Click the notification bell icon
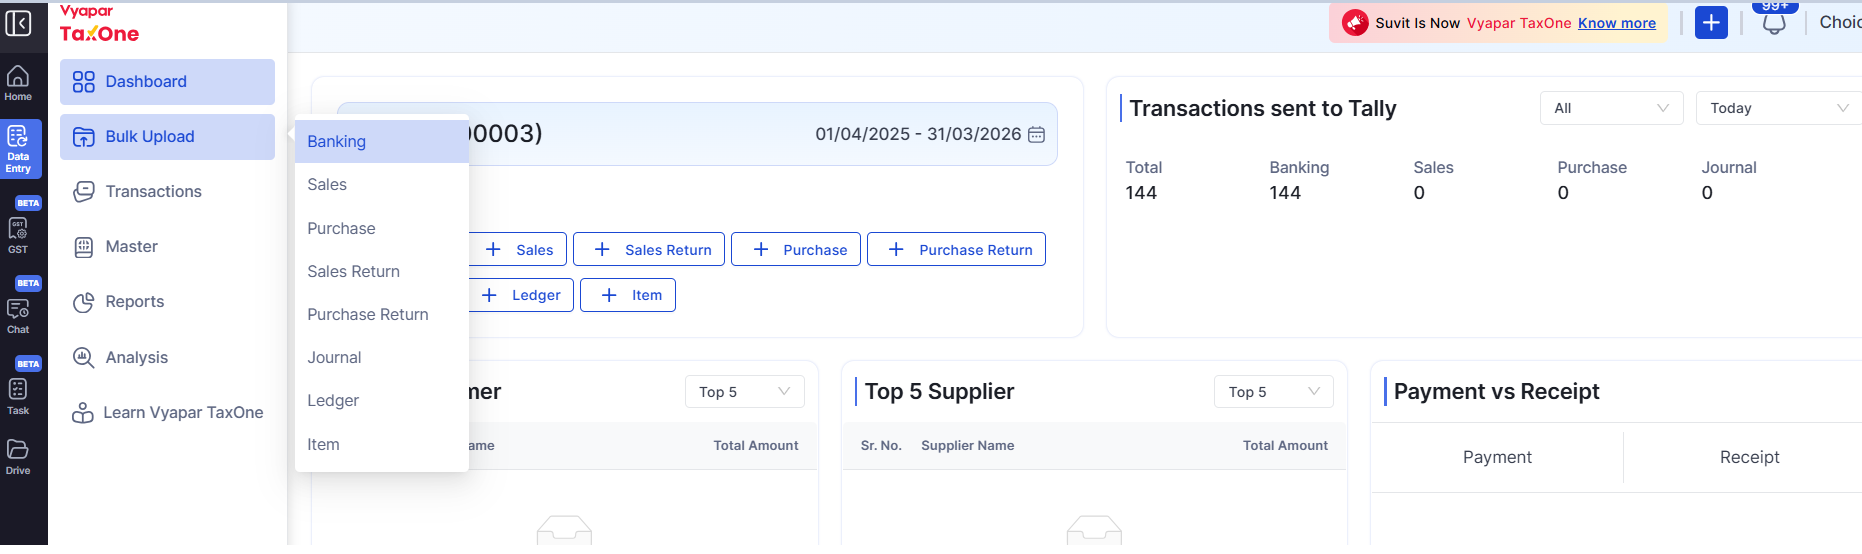1862x554 pixels. [x=1774, y=24]
